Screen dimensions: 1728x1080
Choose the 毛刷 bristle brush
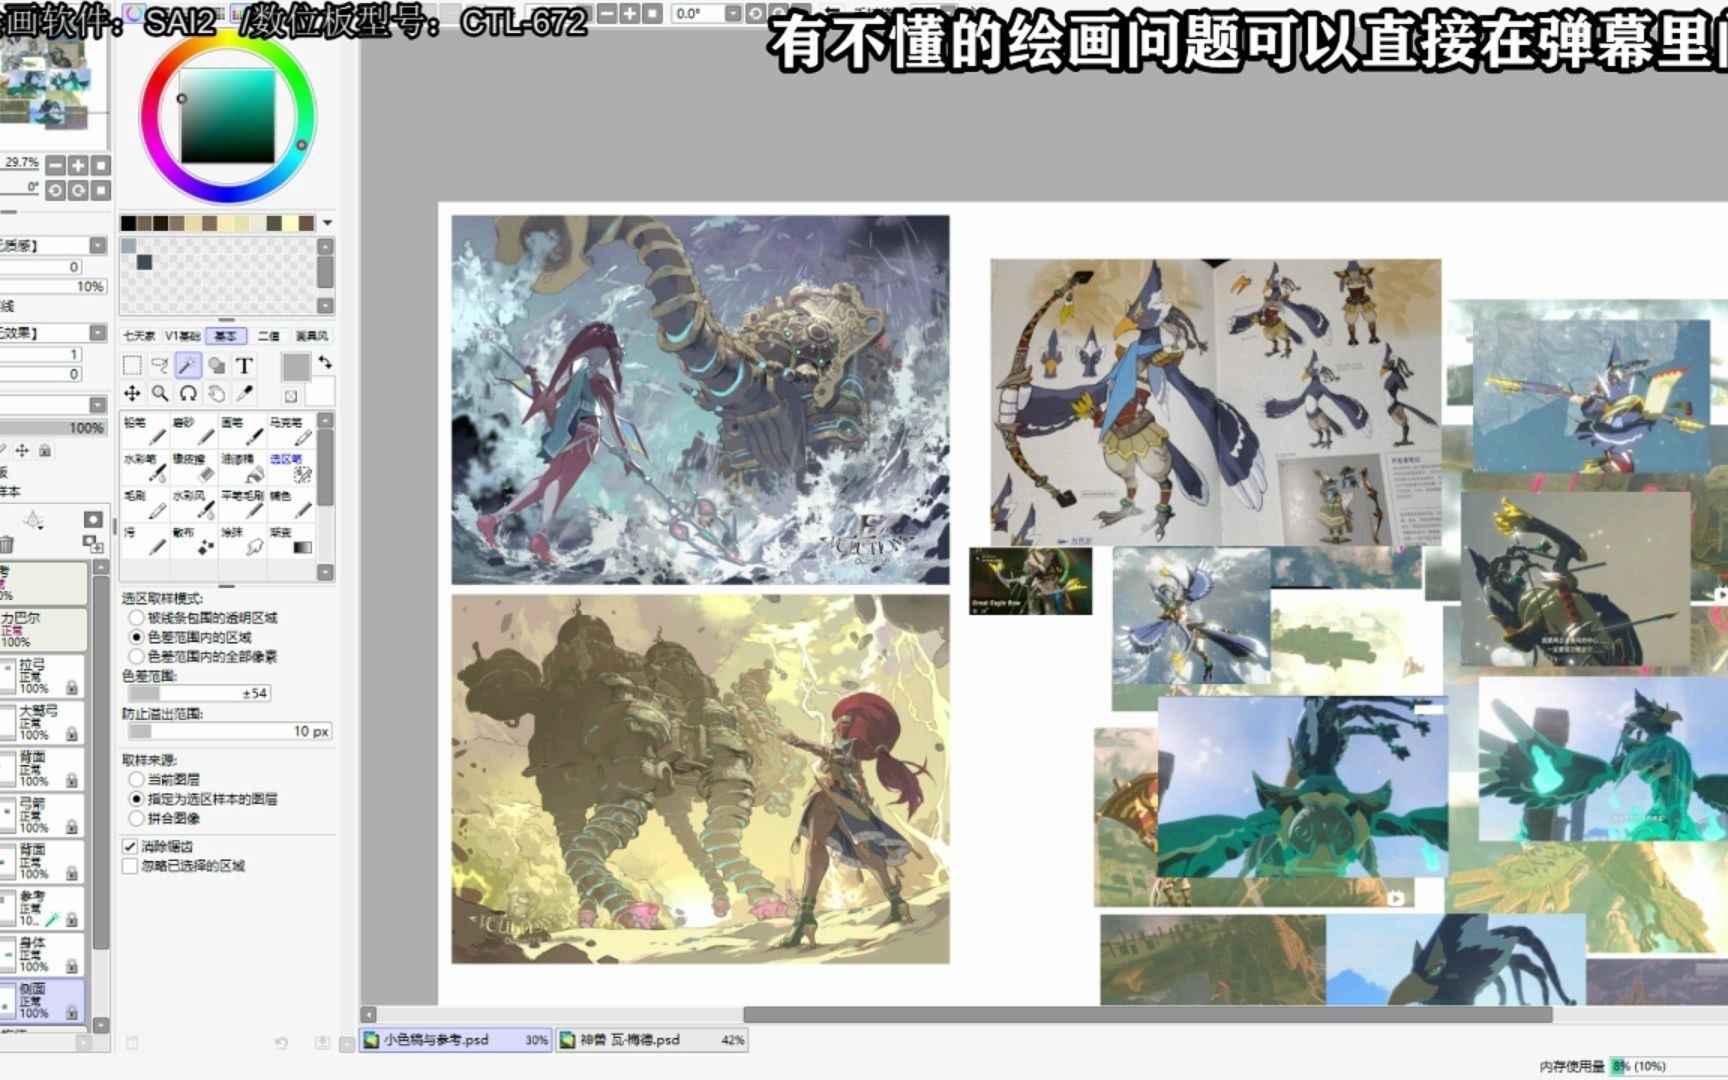click(x=145, y=504)
